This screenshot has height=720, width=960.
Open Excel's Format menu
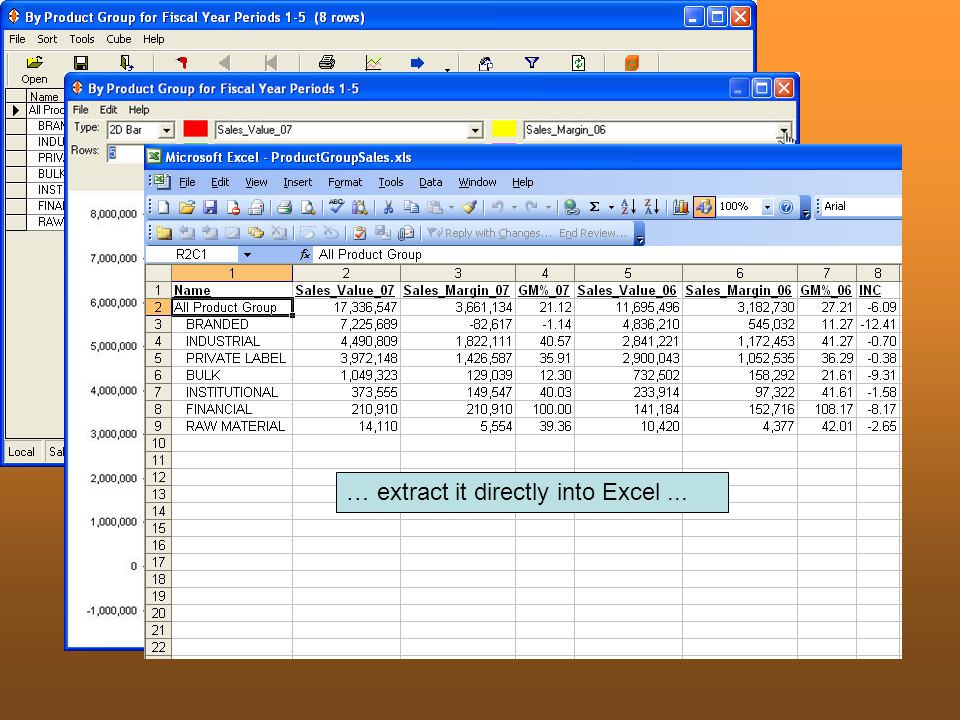345,182
